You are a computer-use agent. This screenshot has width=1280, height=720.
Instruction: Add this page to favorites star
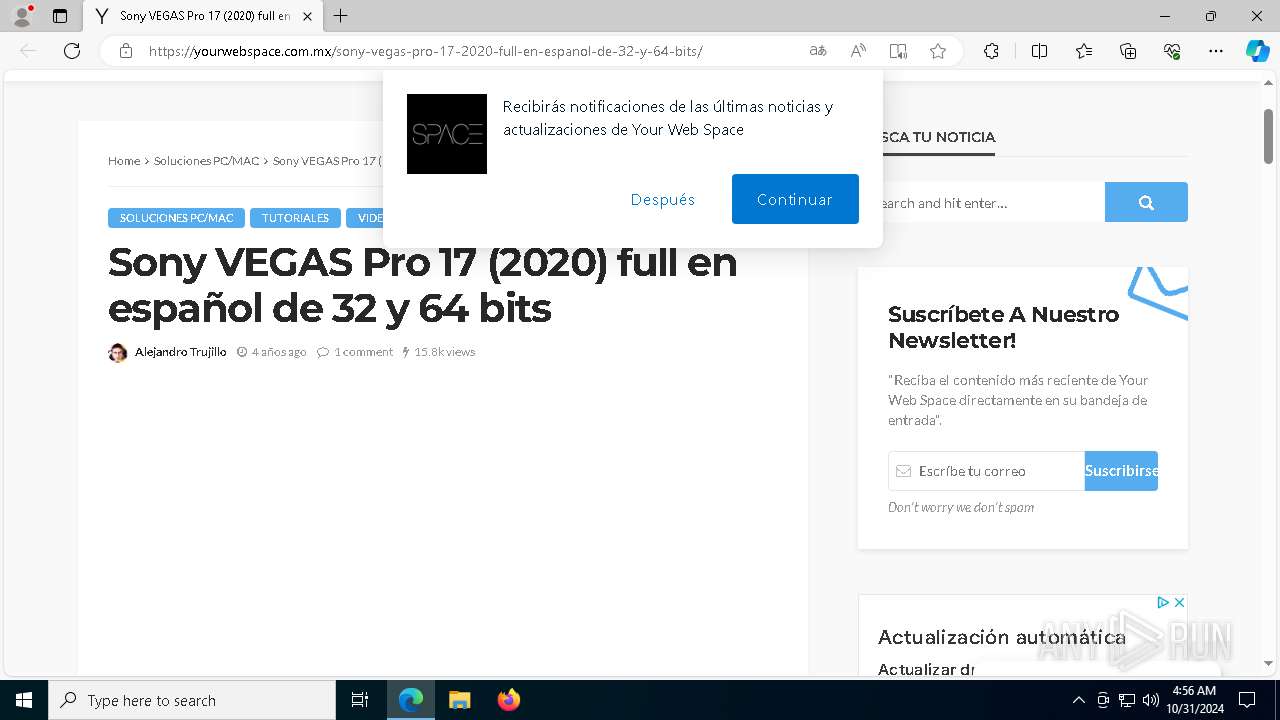[x=938, y=51]
